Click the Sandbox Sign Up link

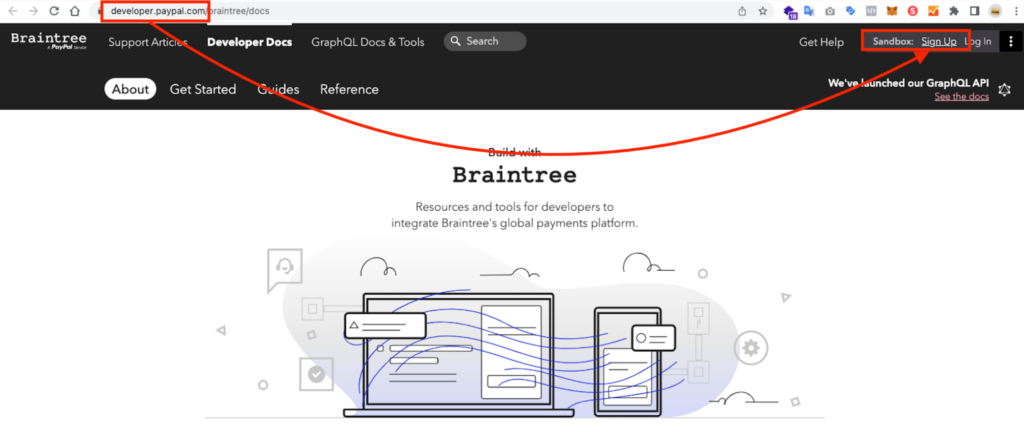[939, 42]
